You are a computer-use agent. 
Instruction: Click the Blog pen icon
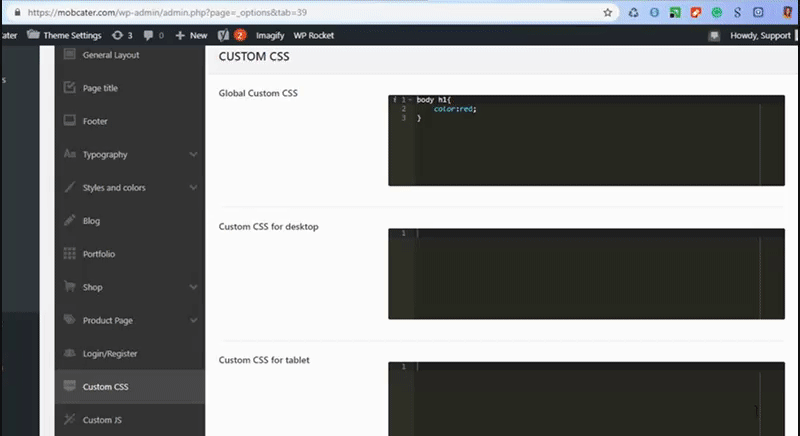[x=69, y=220]
